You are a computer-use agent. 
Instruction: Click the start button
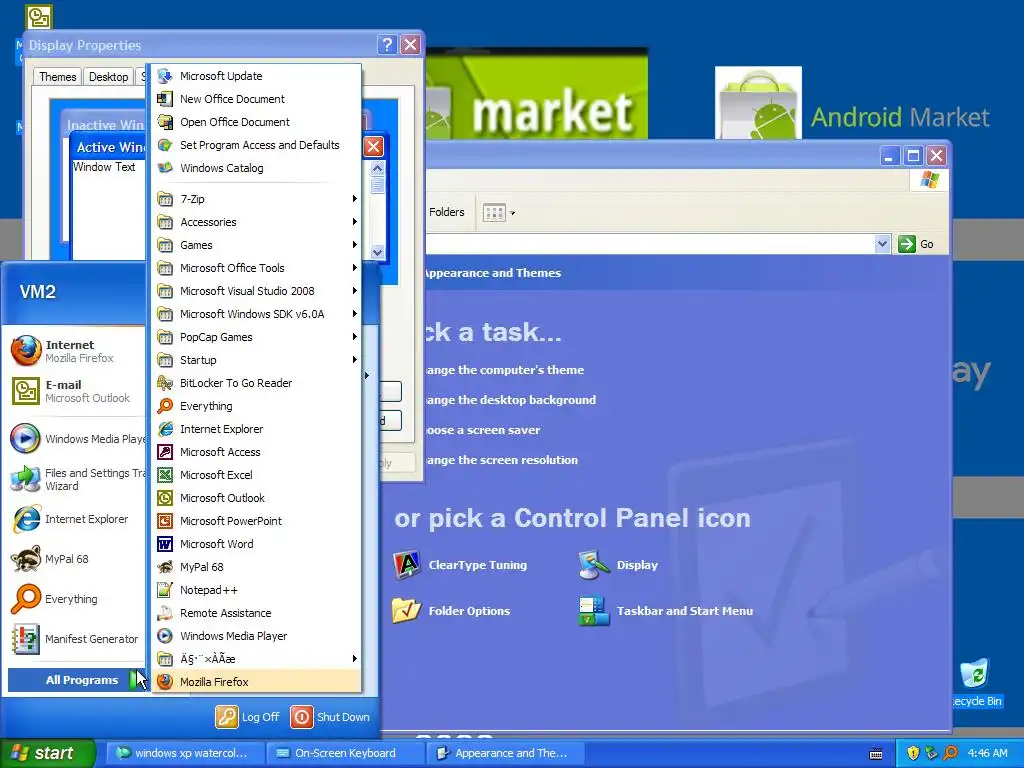pos(47,753)
